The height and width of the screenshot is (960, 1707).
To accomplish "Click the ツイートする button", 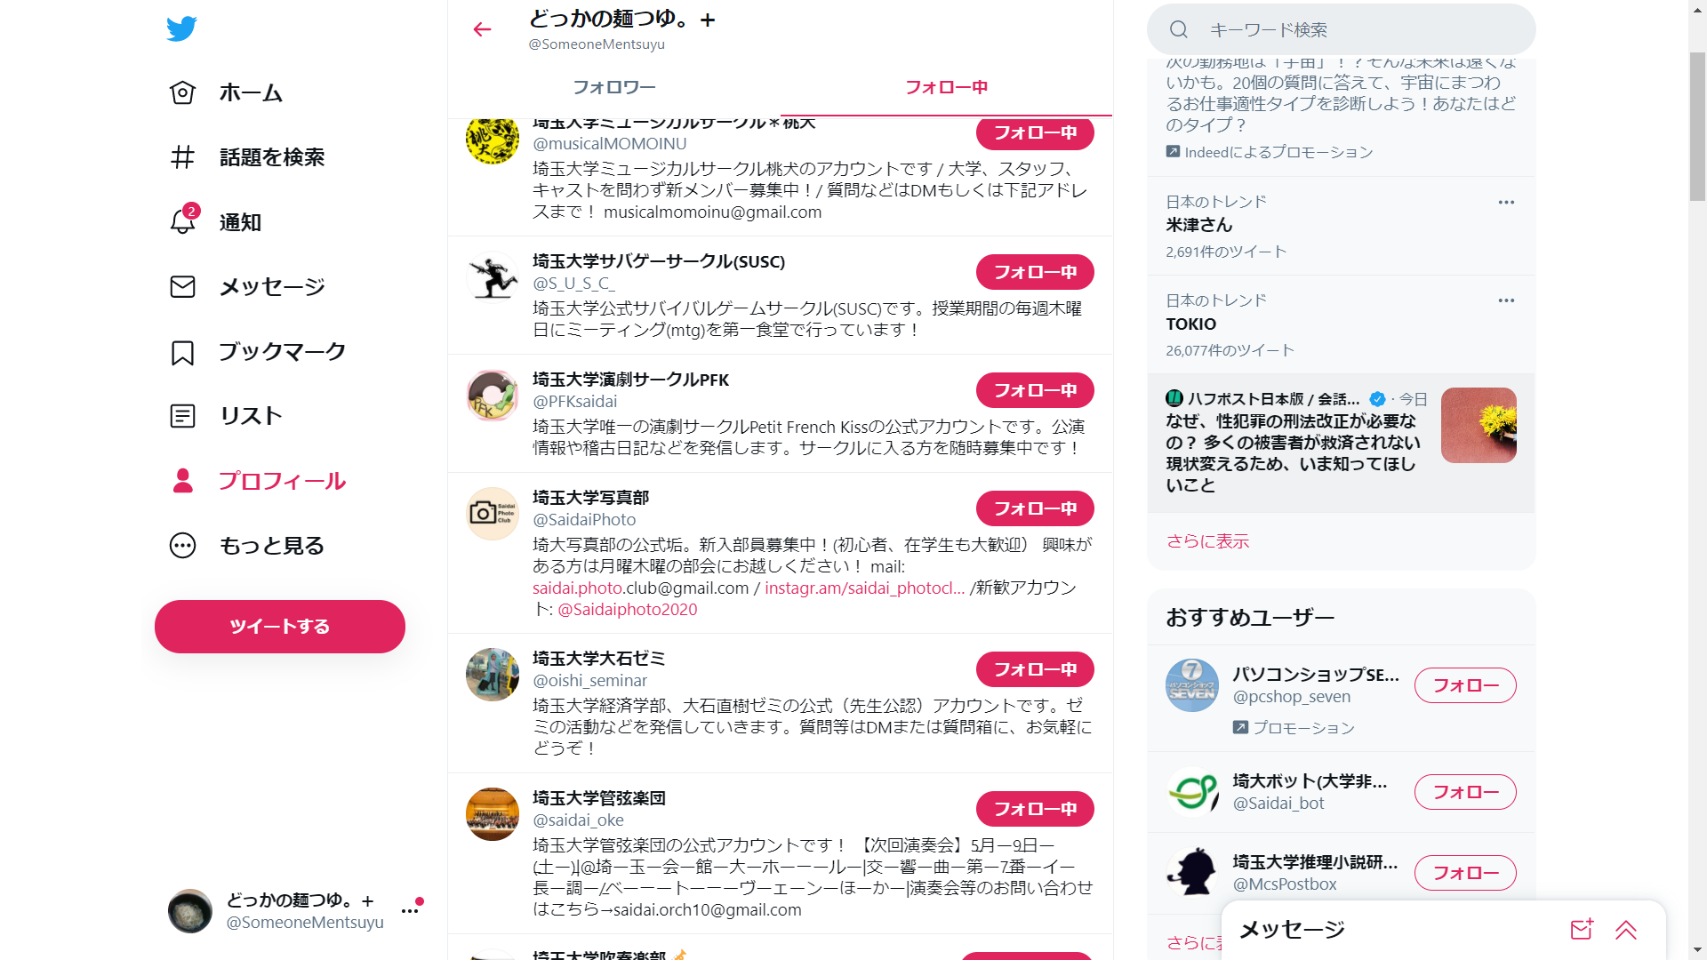I will point(280,627).
